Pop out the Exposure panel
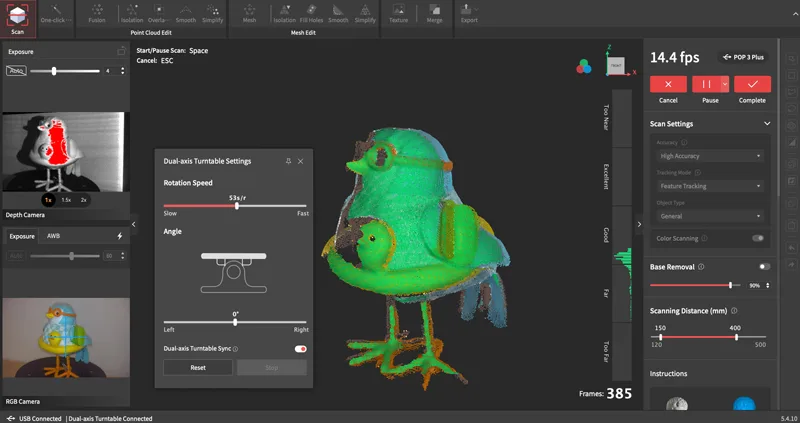This screenshot has width=800, height=423. 121,51
